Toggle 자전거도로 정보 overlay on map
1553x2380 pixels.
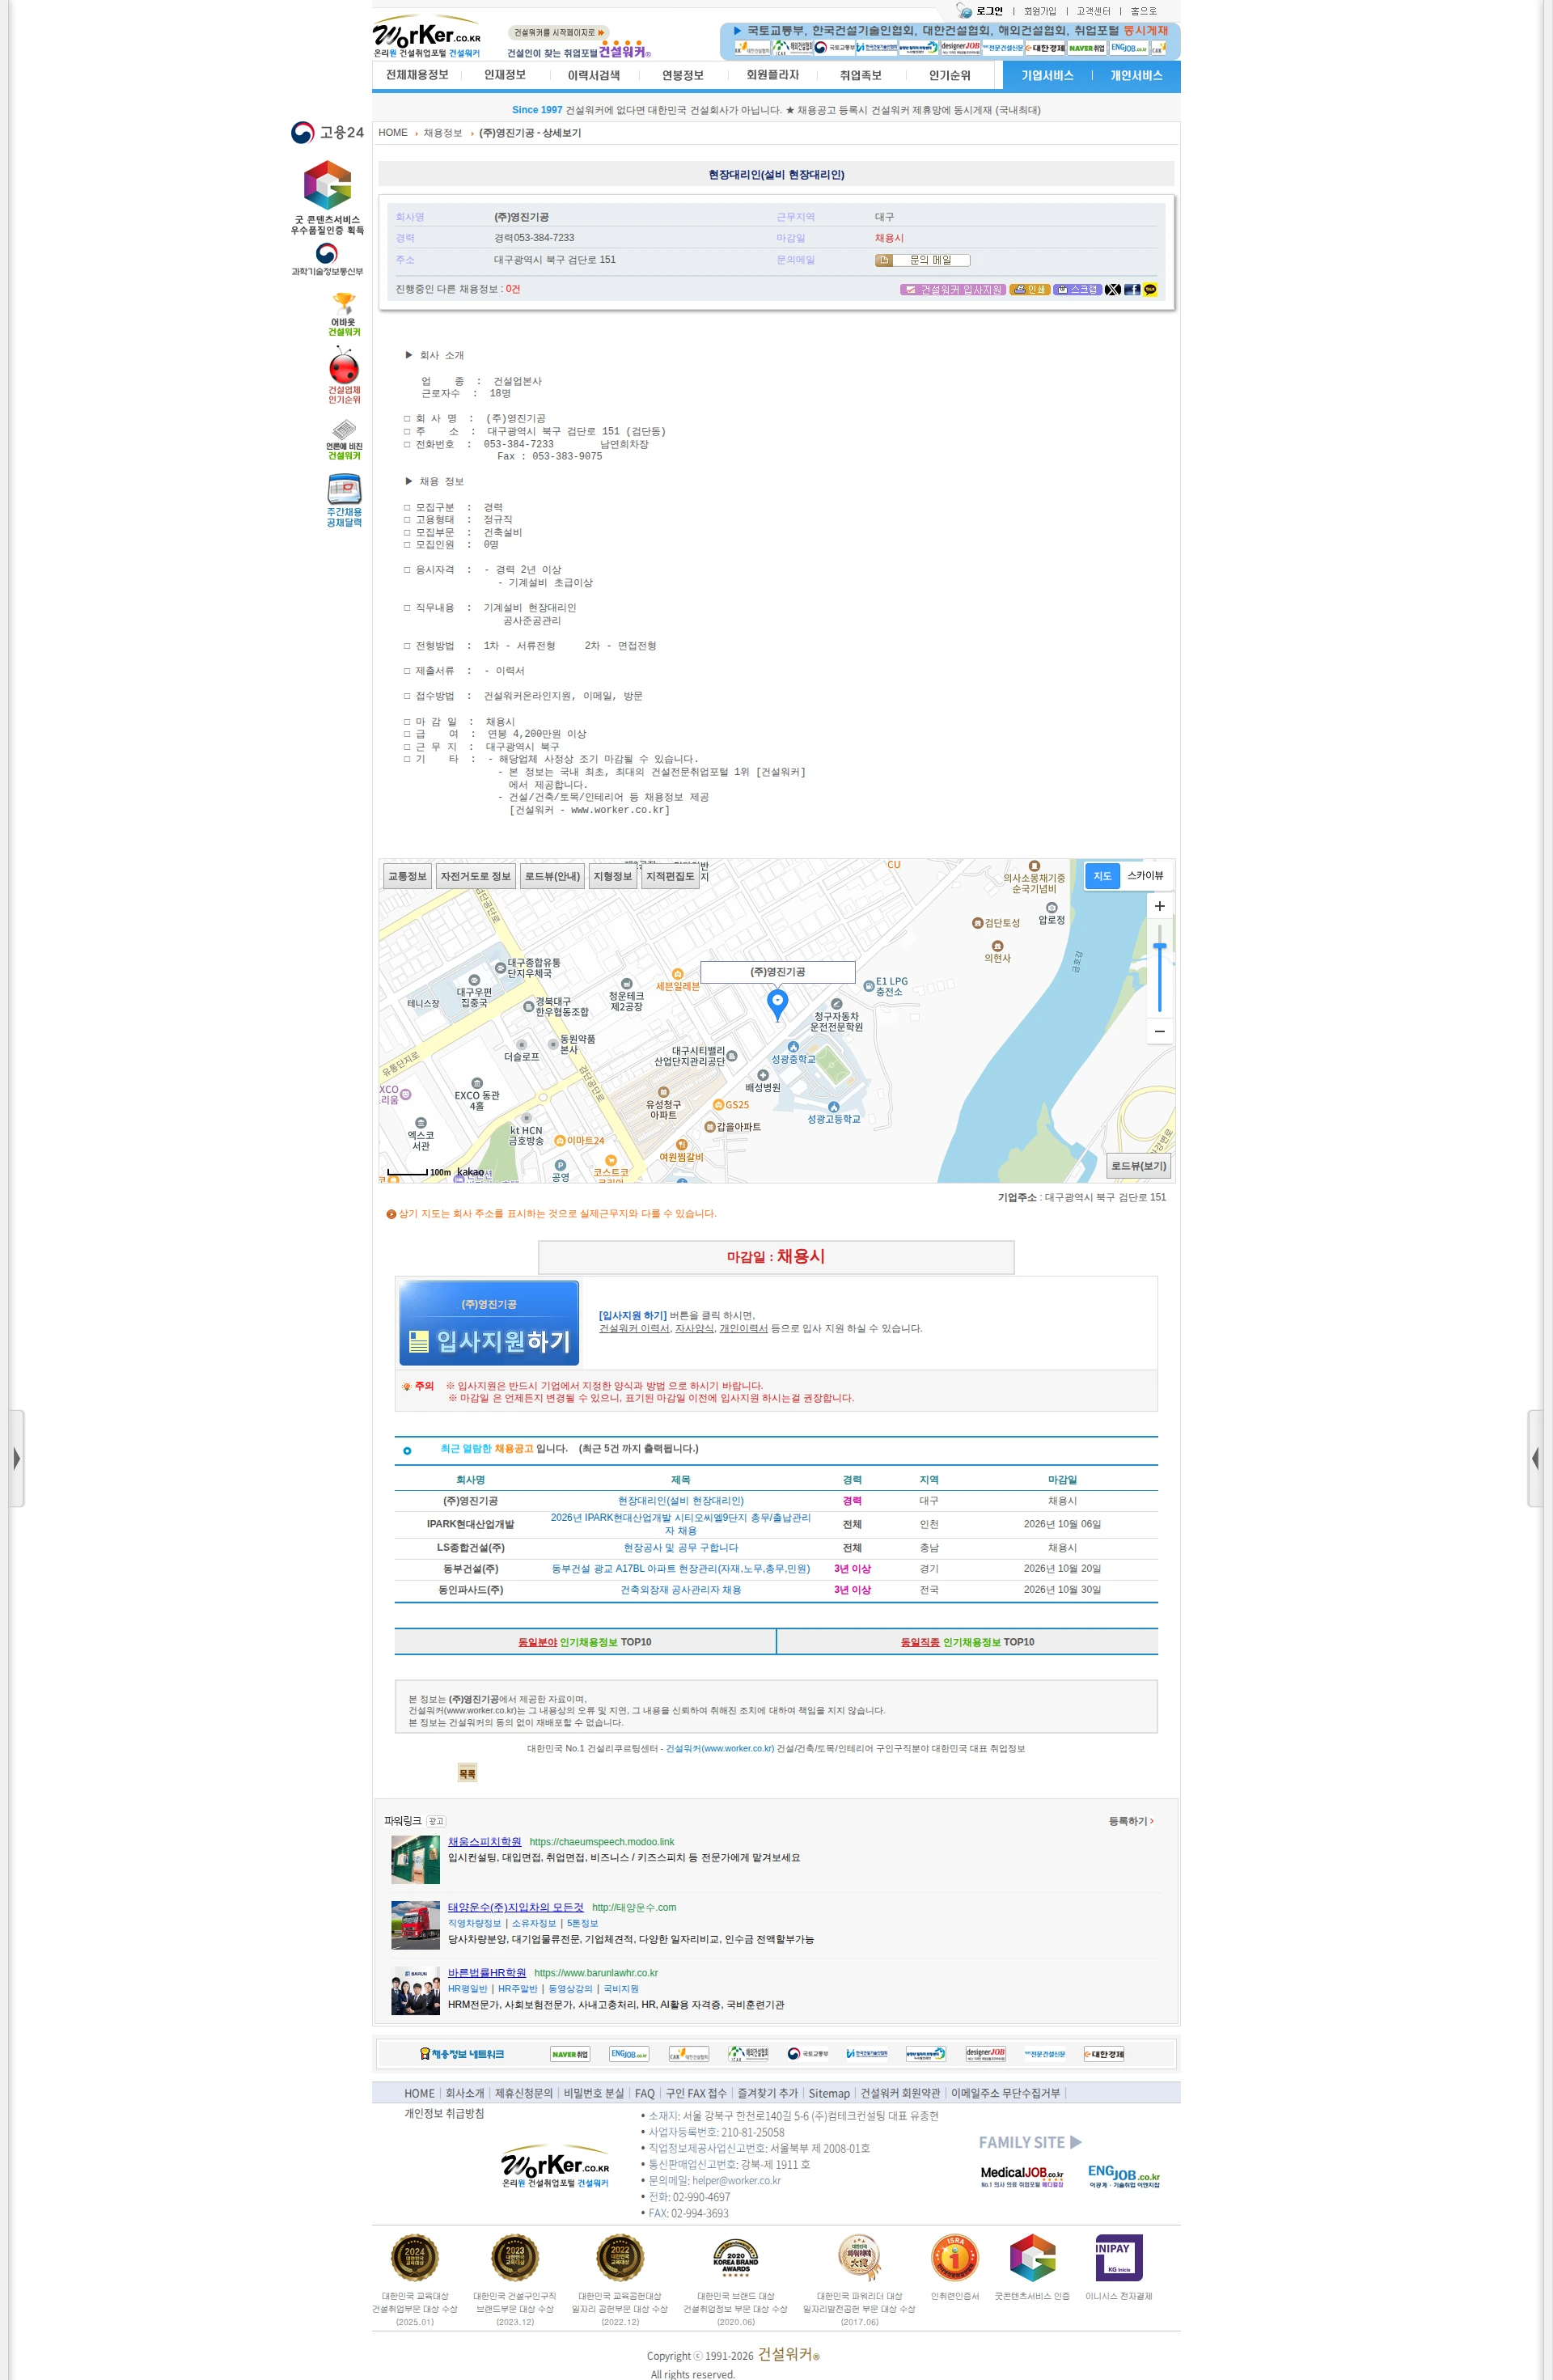coord(476,876)
